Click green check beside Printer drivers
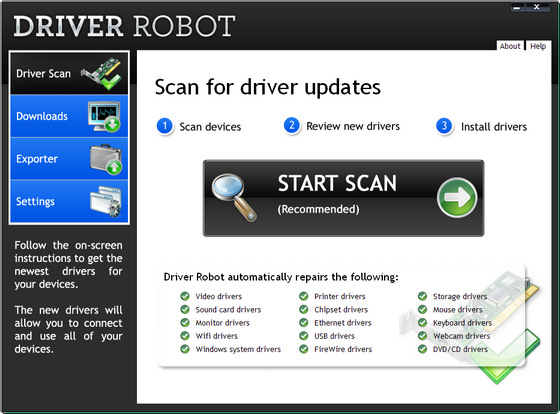The height and width of the screenshot is (414, 560). pyautogui.click(x=304, y=296)
